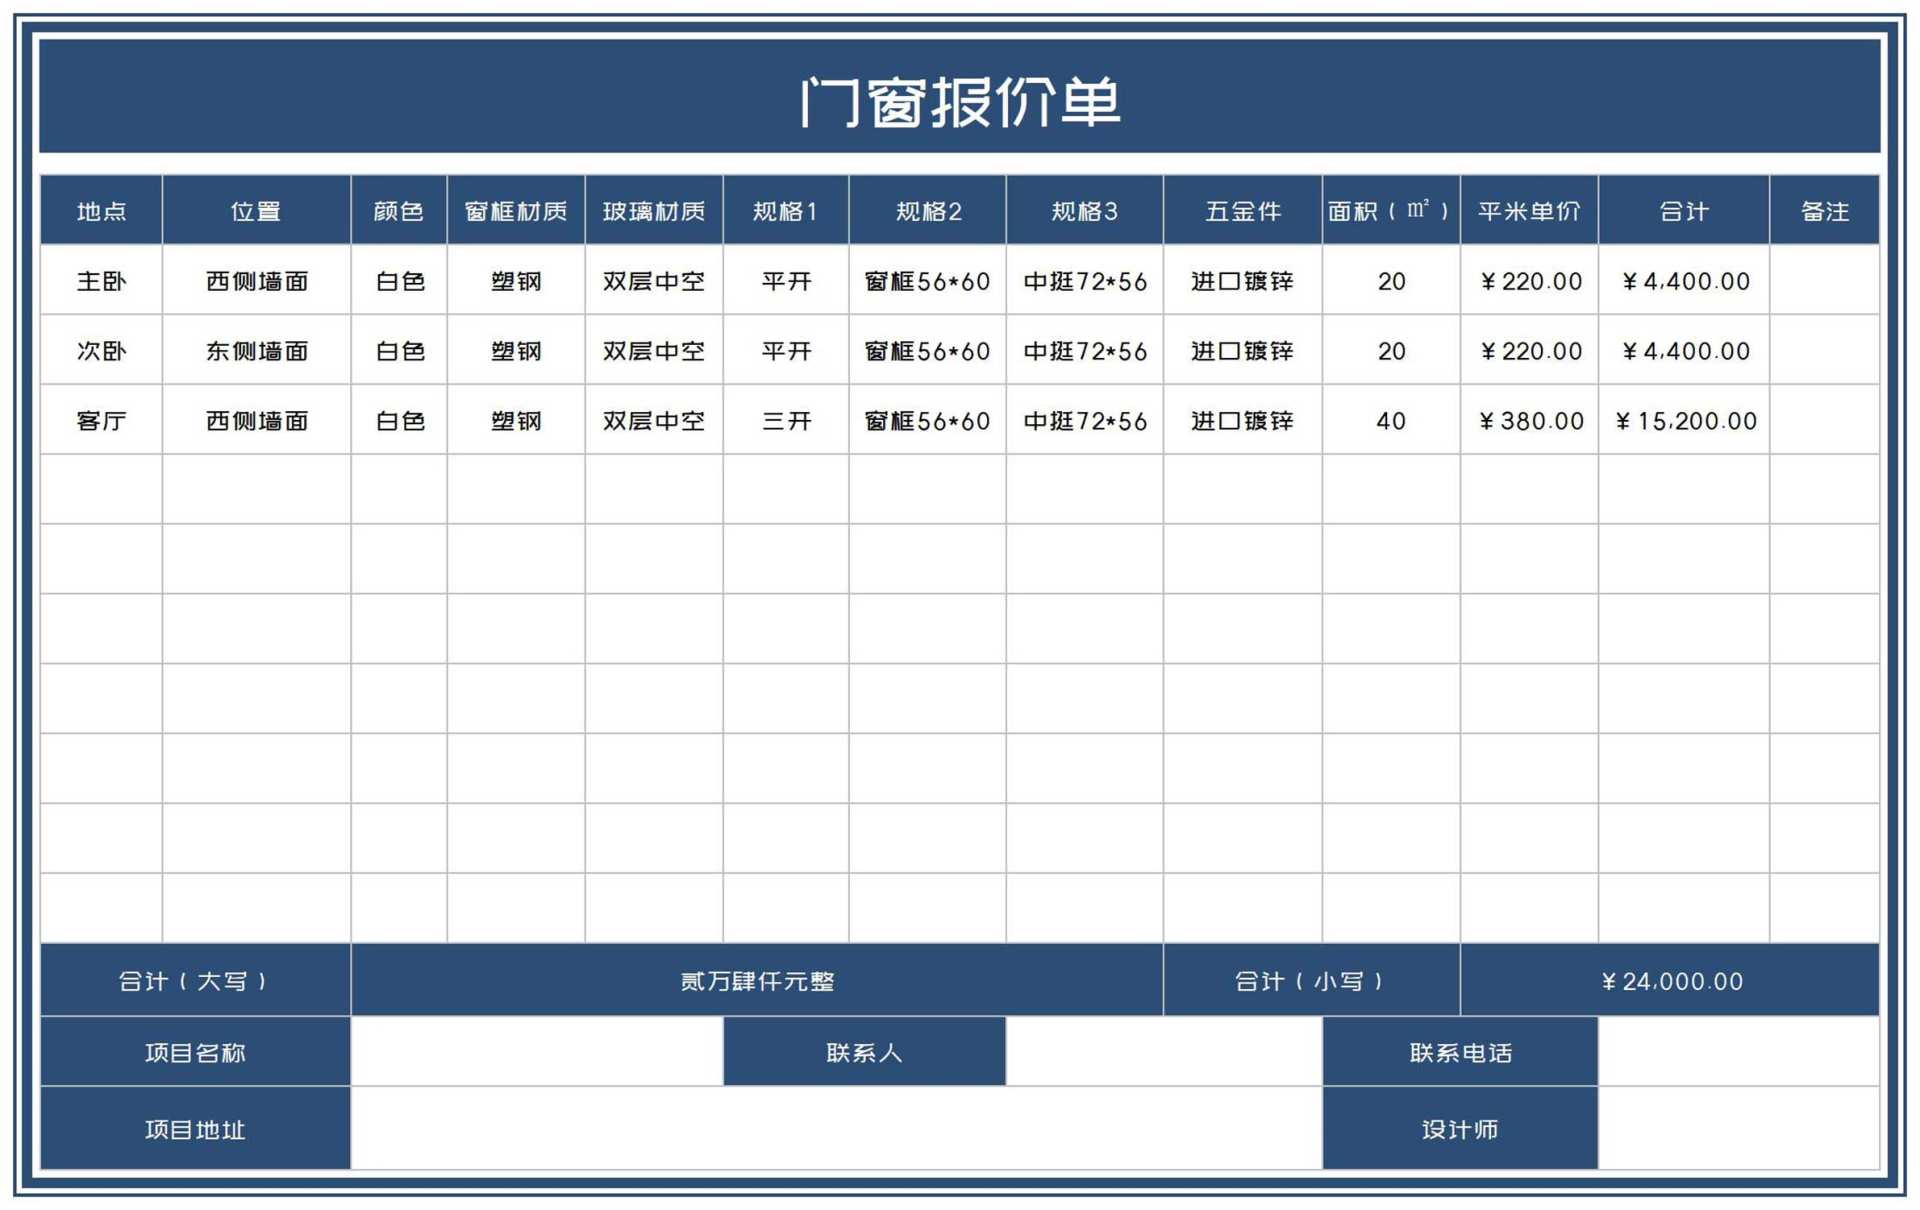This screenshot has width=1920, height=1210.
Task: Click the 三开 cell
Action: coord(786,421)
